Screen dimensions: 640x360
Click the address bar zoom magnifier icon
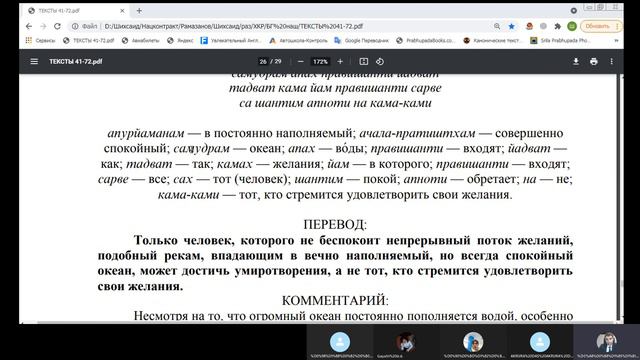point(497,26)
